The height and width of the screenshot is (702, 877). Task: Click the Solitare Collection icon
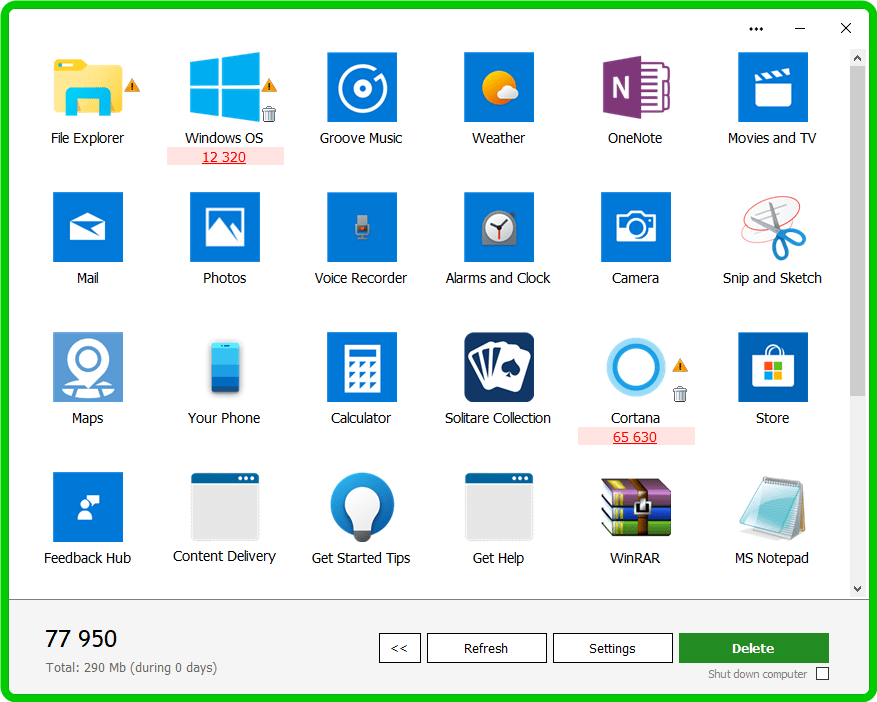click(x=499, y=367)
